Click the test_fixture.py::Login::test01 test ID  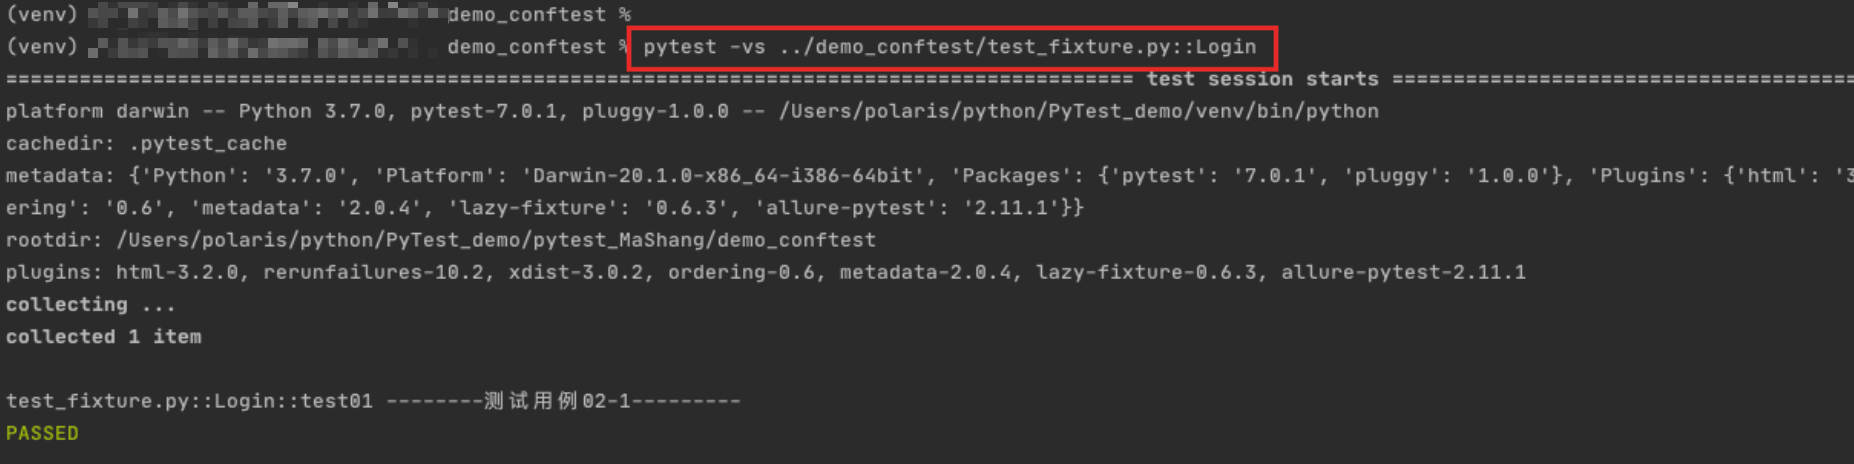point(189,401)
